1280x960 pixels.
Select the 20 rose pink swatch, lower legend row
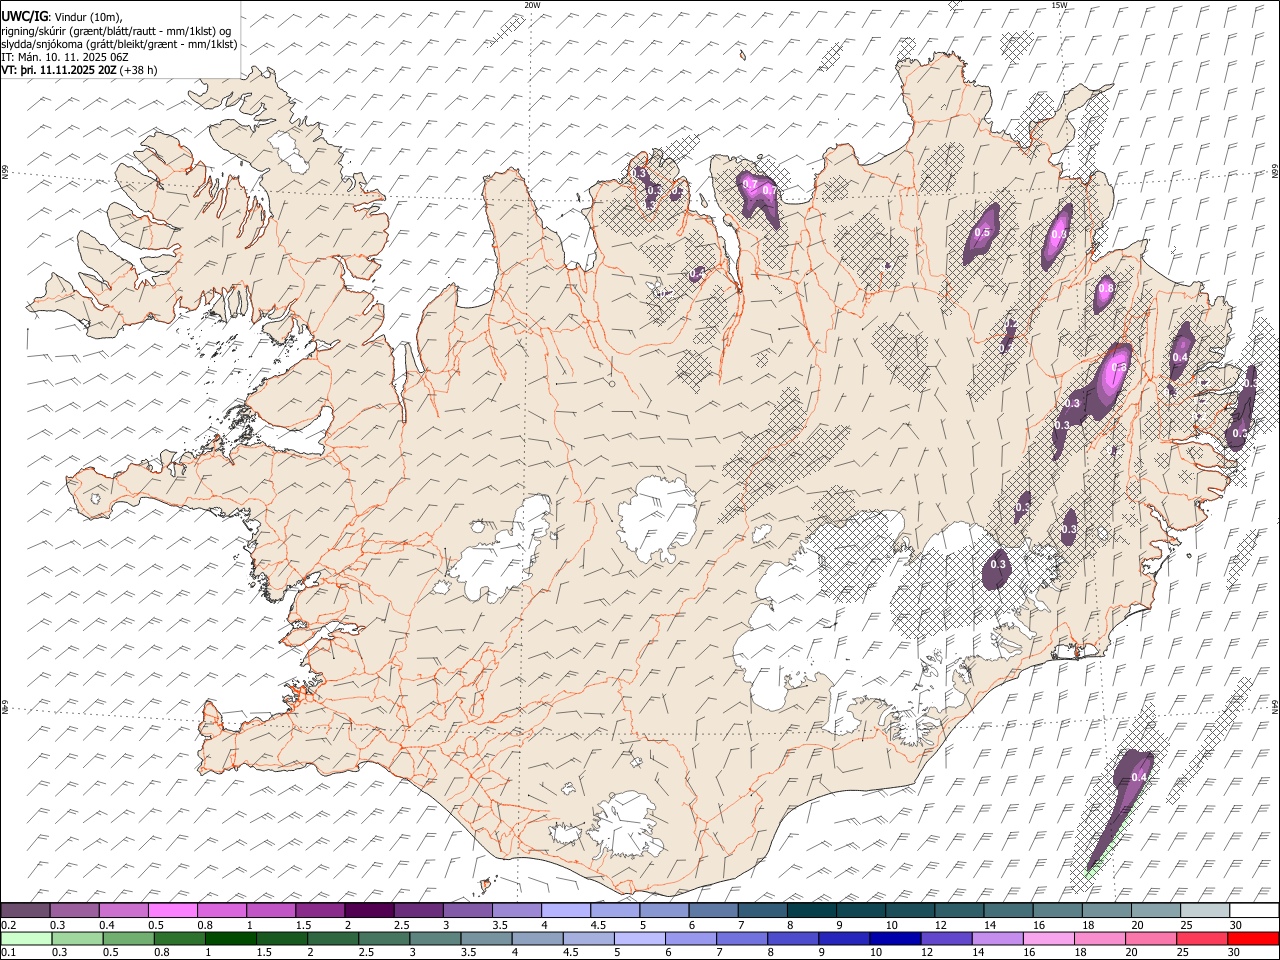pos(1150,938)
